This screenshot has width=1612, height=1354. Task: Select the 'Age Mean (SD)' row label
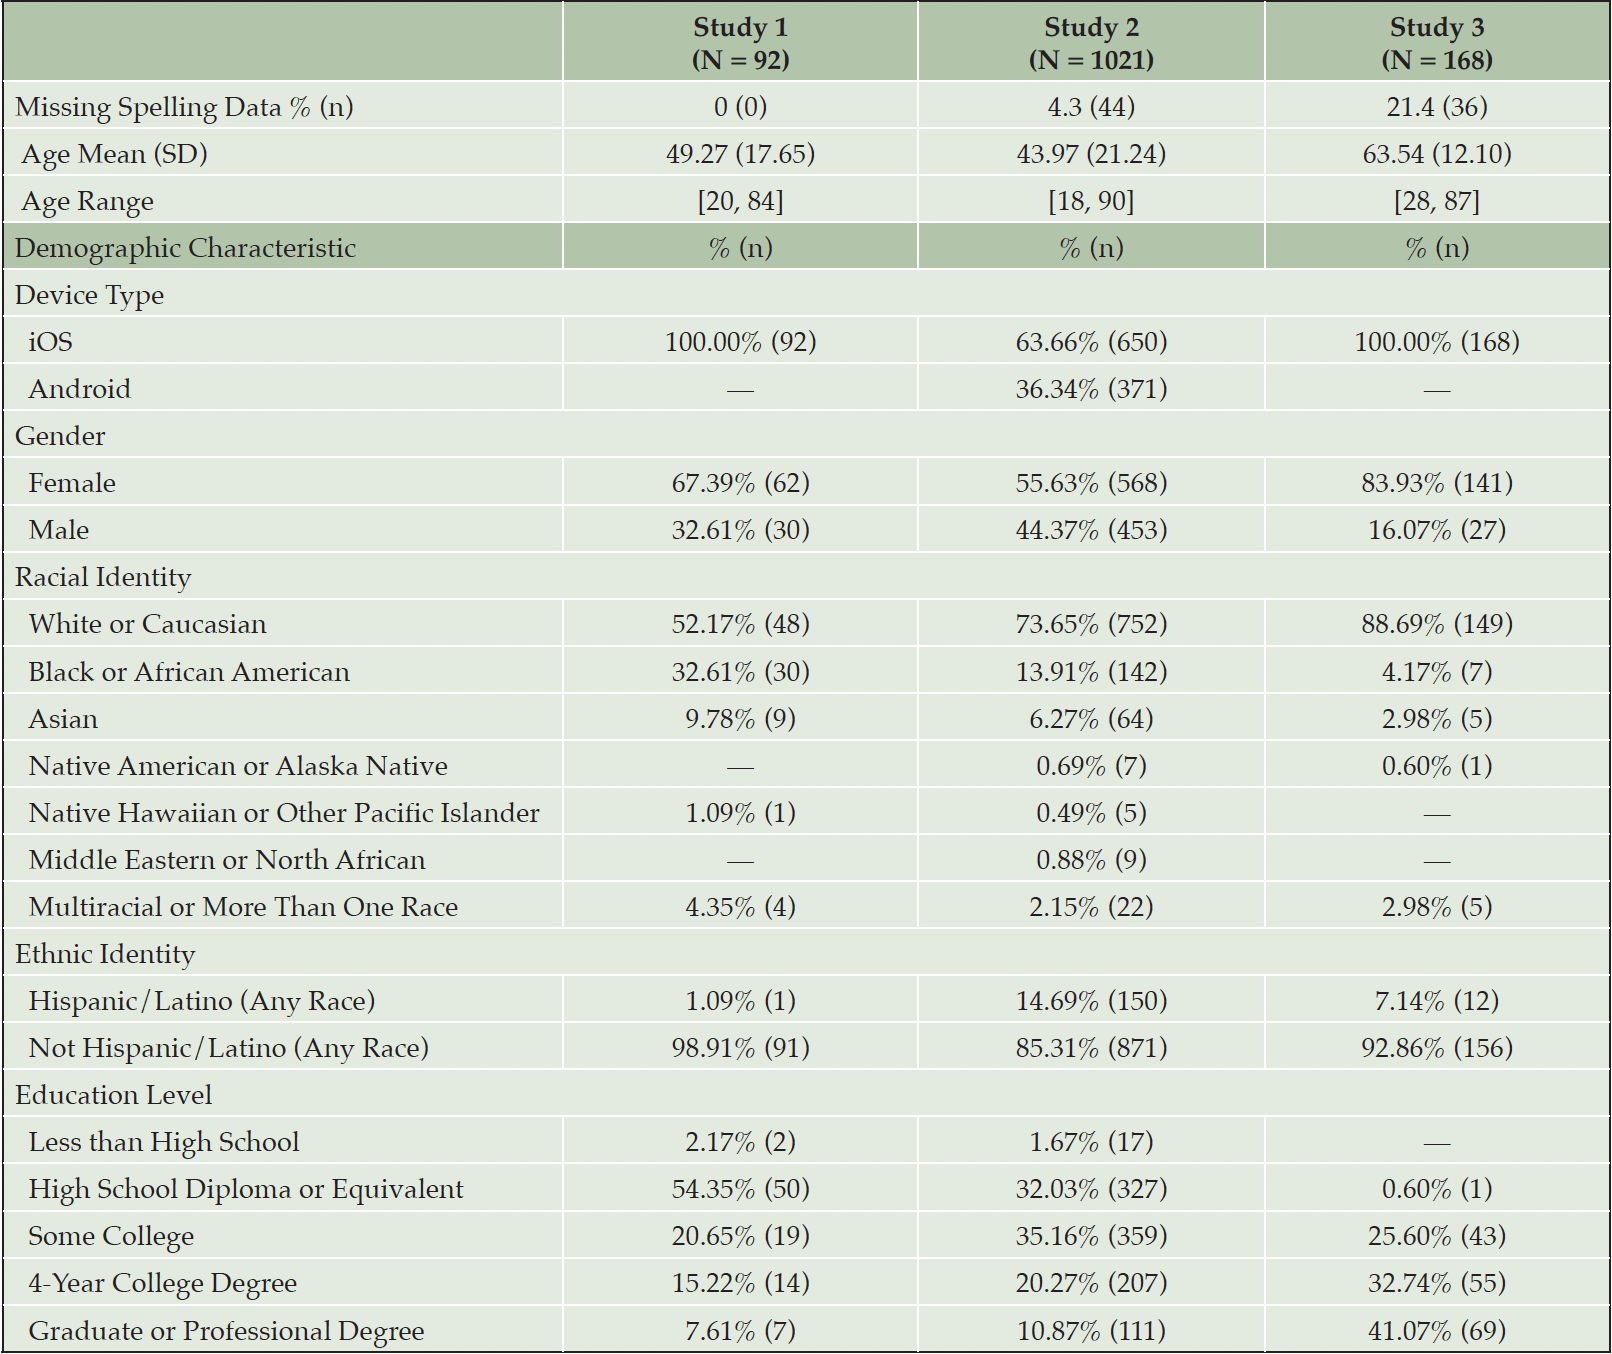[x=114, y=154]
